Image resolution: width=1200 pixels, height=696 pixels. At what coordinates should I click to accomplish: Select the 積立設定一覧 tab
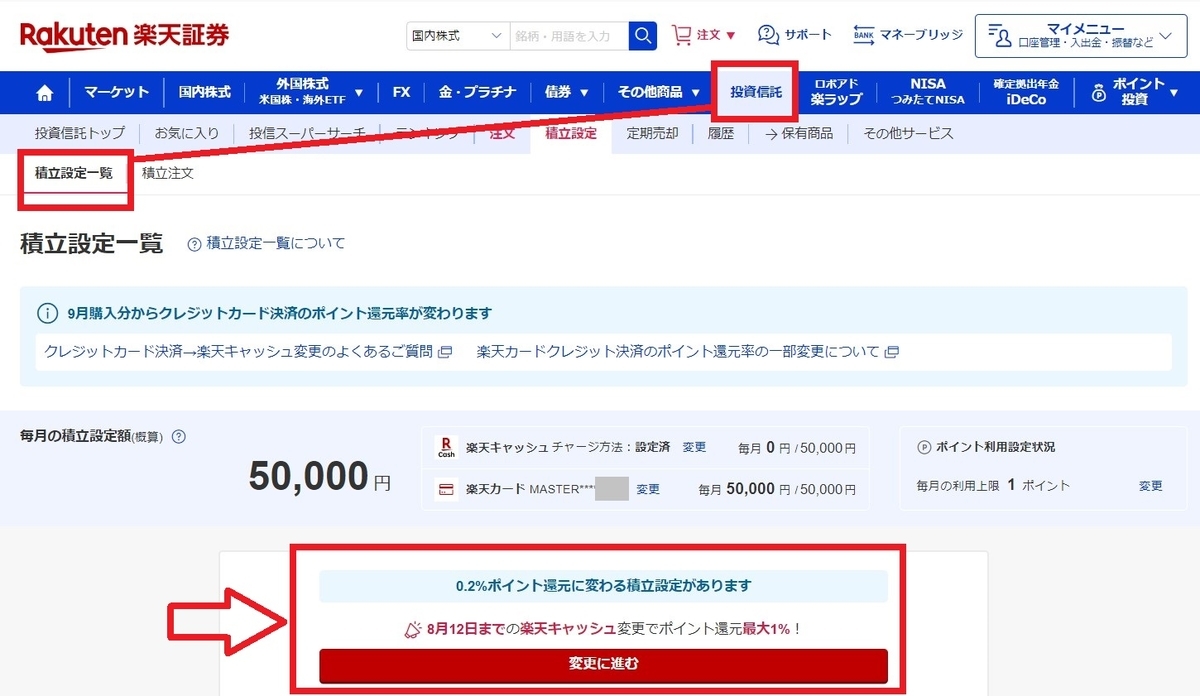pyautogui.click(x=74, y=173)
